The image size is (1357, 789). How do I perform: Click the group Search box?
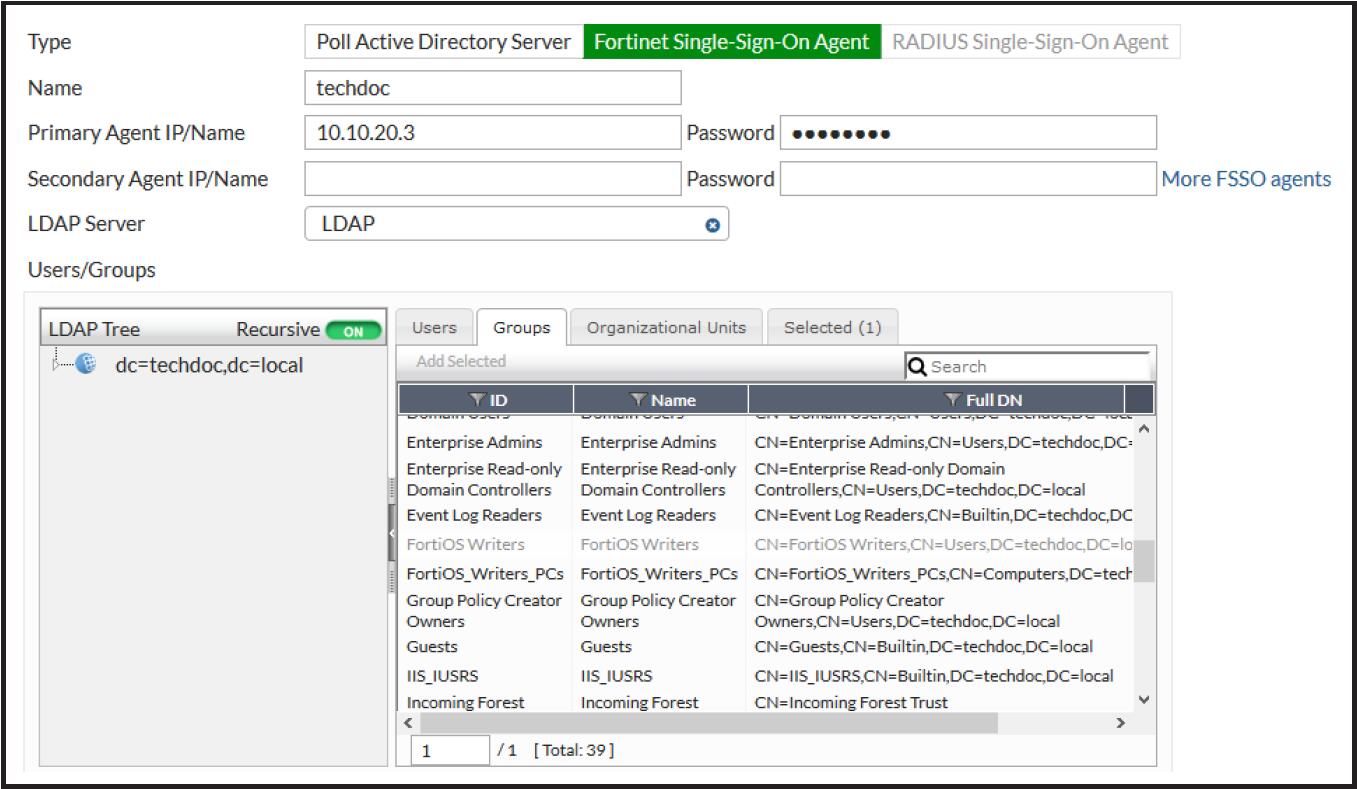(1028, 366)
